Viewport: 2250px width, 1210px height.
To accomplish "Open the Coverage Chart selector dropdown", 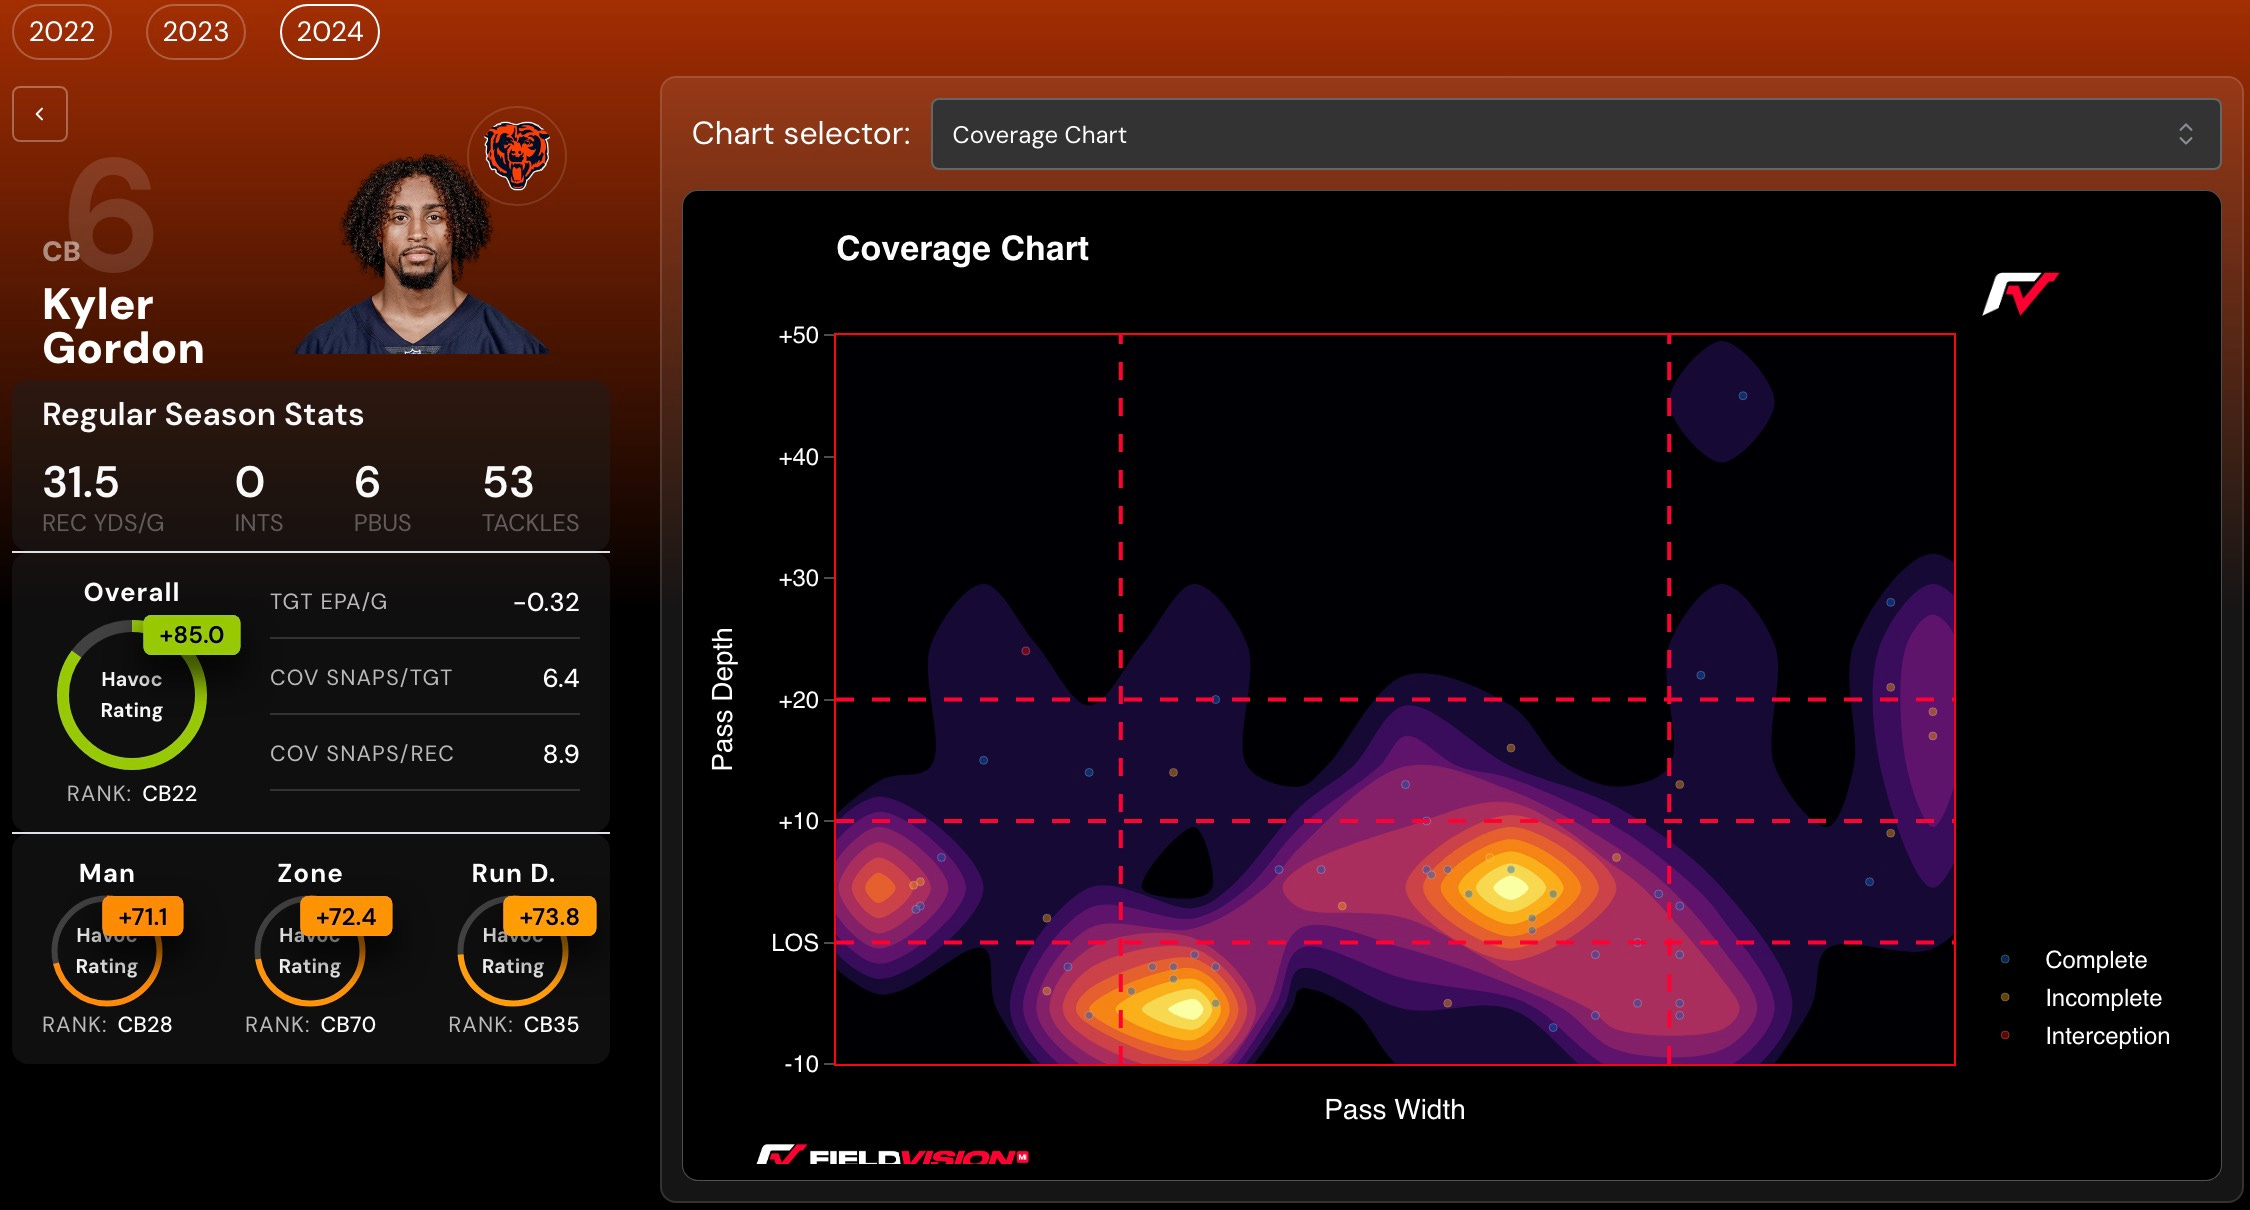I will [x=1575, y=134].
